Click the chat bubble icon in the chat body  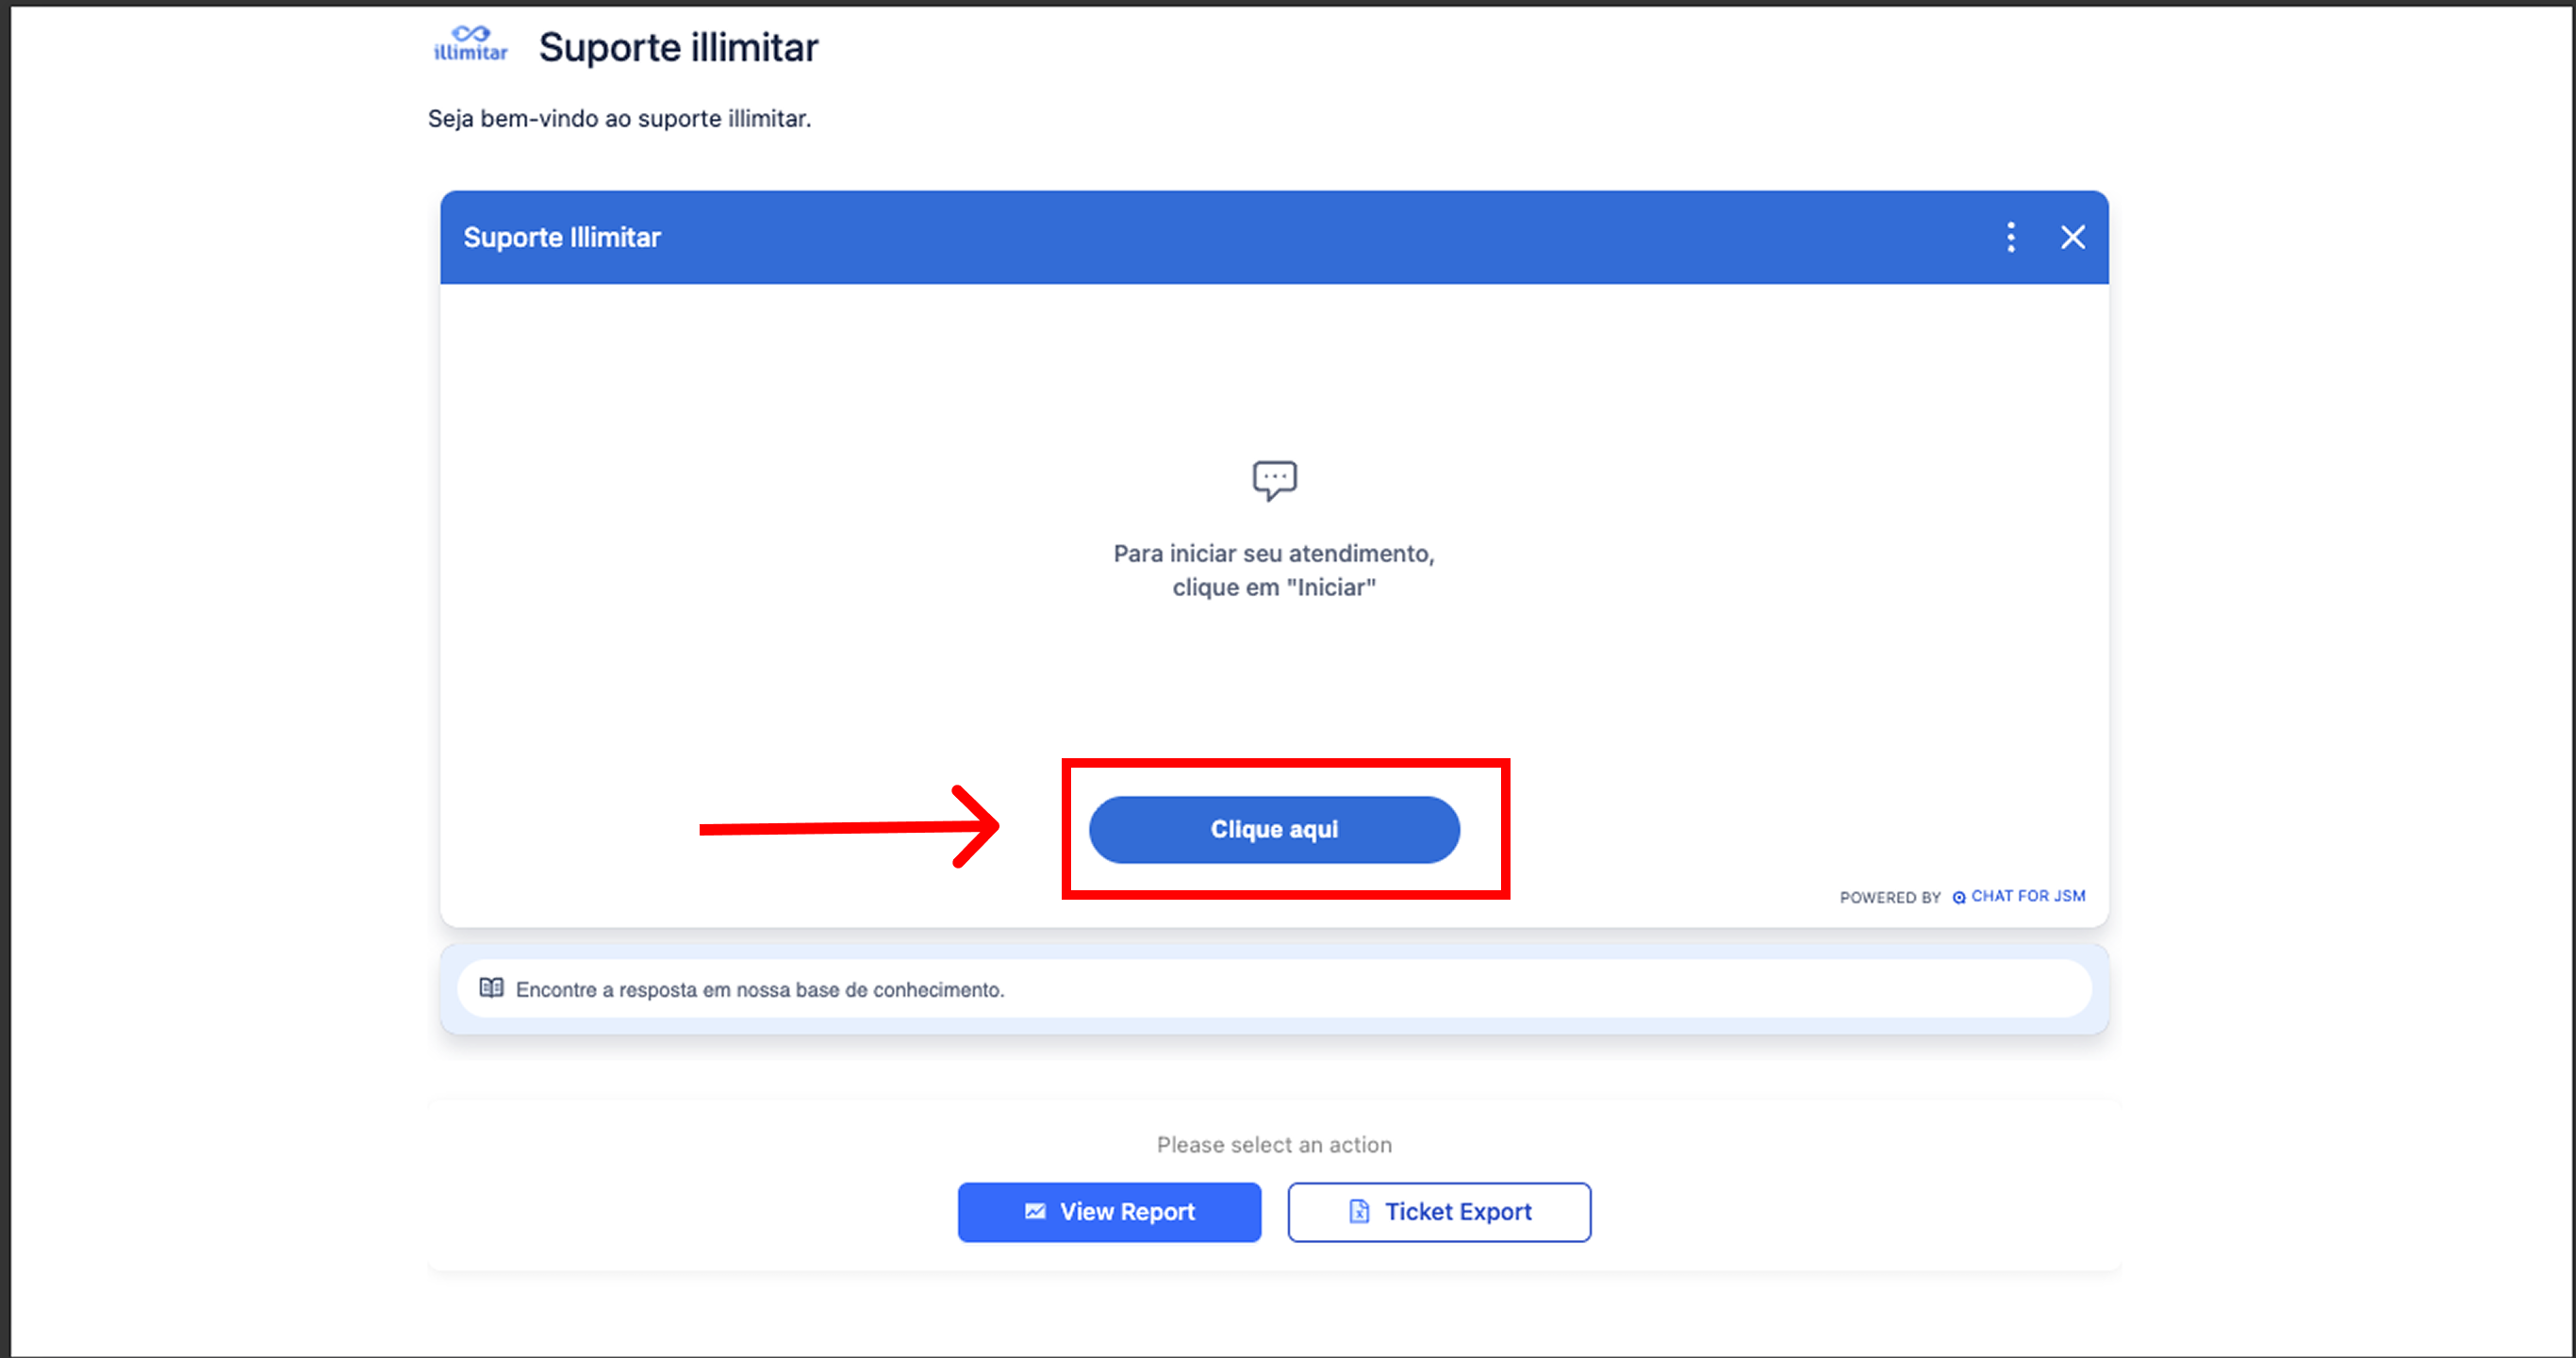[x=1274, y=480]
